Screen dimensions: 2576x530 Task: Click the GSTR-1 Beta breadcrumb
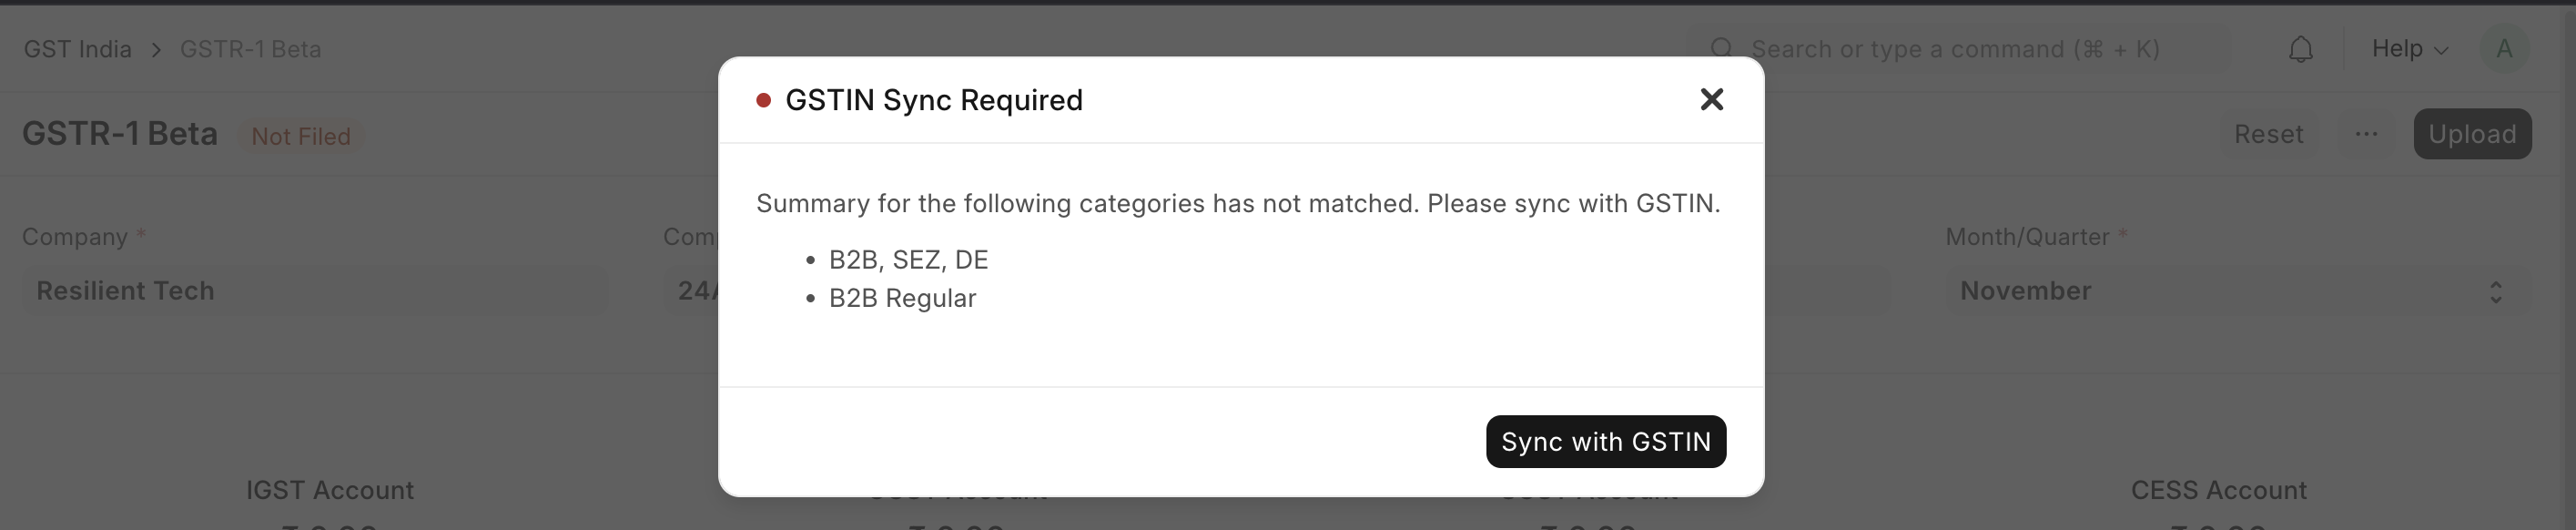(x=250, y=49)
